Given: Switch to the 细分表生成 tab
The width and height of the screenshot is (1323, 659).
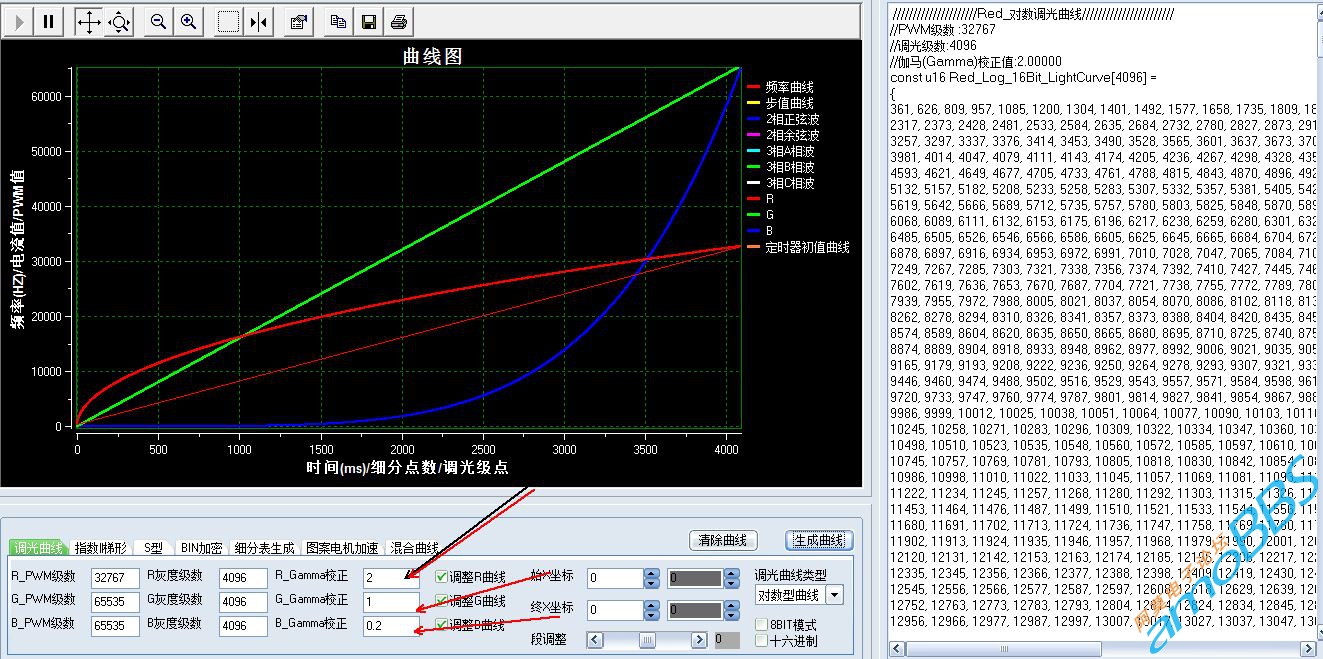Looking at the screenshot, I should (264, 548).
